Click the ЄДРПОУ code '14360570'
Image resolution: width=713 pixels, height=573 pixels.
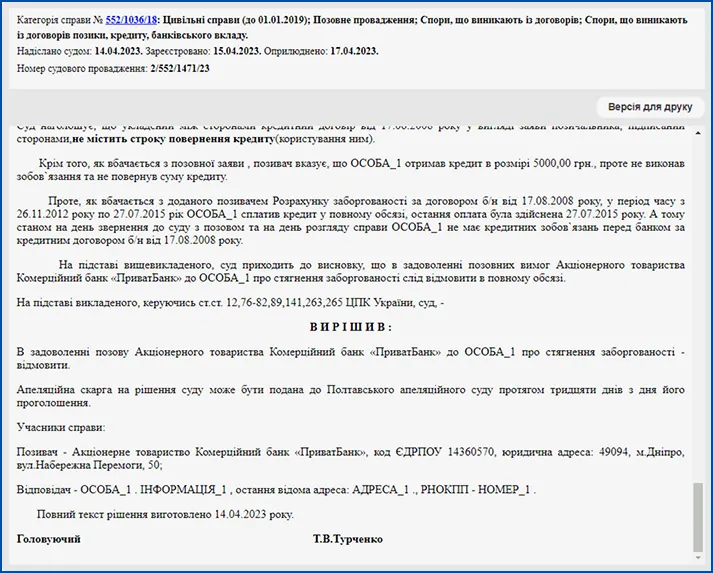471,452
